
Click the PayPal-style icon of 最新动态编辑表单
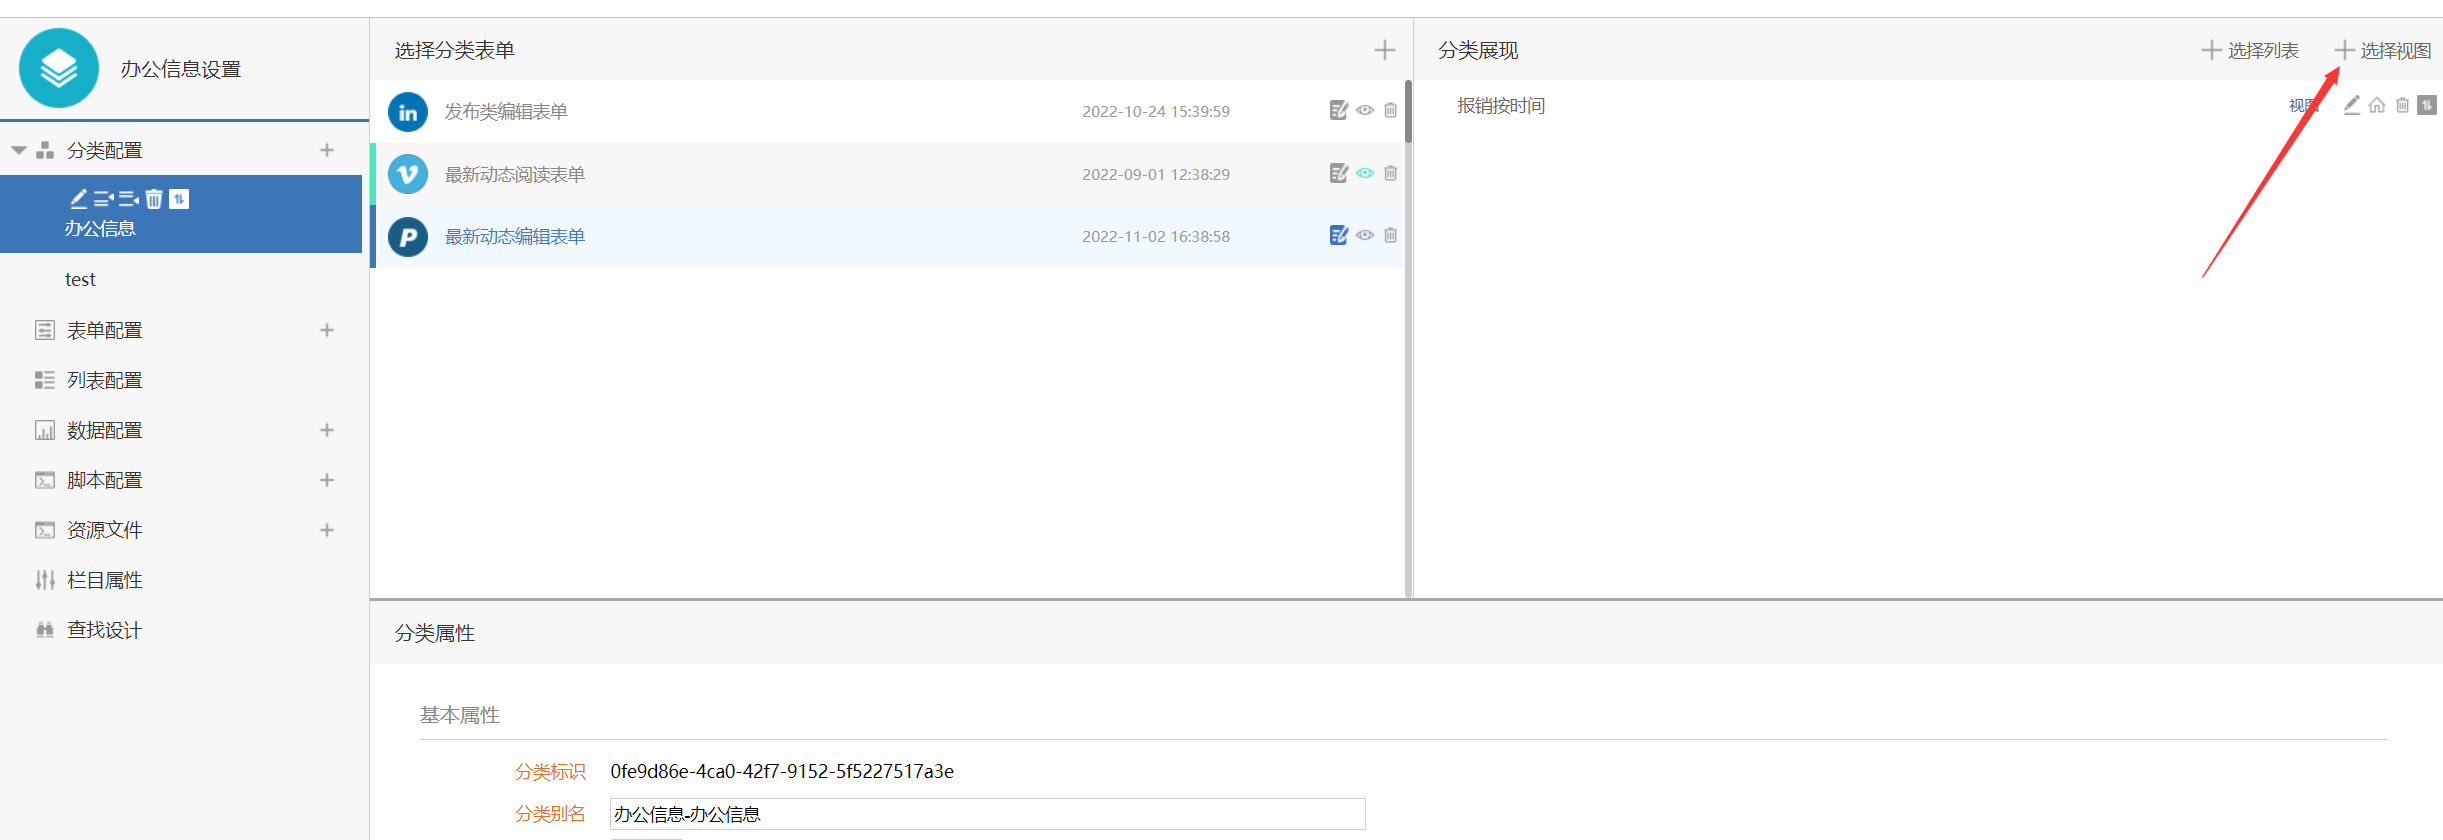tap(408, 237)
